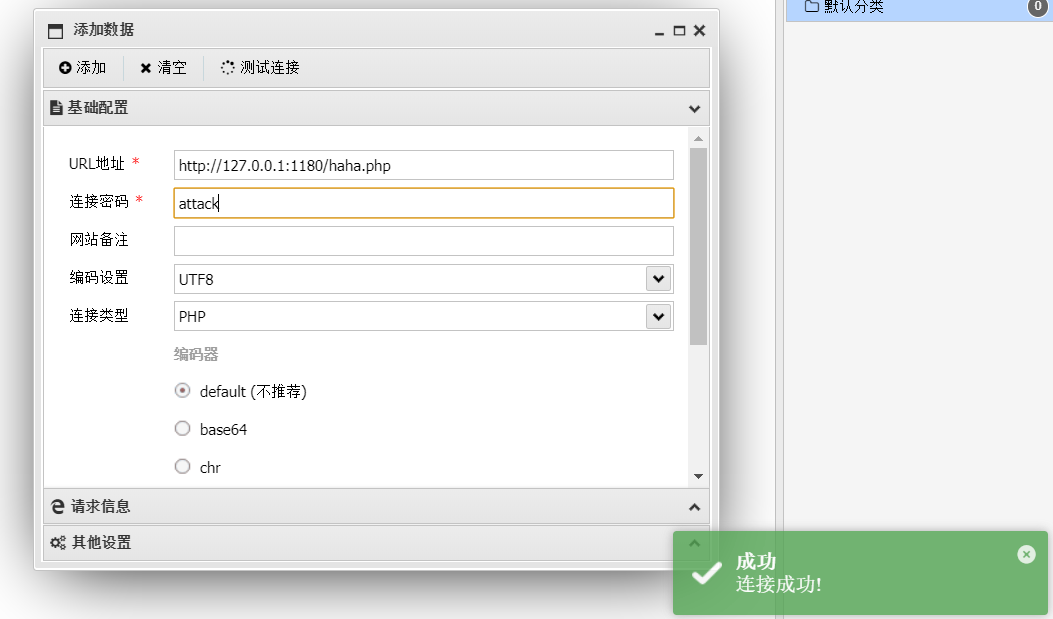
Task: Open the 连接类型 PHP dropdown
Action: 658,317
